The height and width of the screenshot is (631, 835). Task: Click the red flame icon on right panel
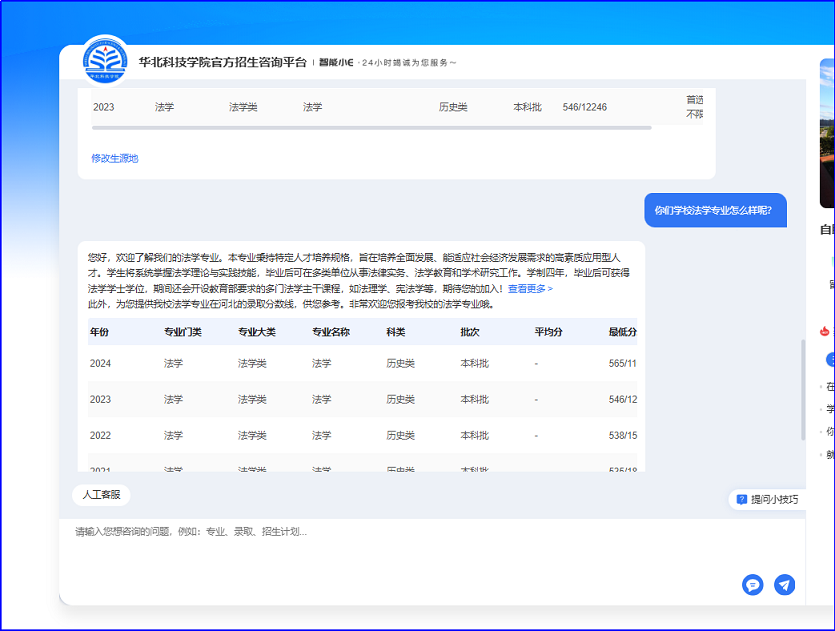coord(824,331)
